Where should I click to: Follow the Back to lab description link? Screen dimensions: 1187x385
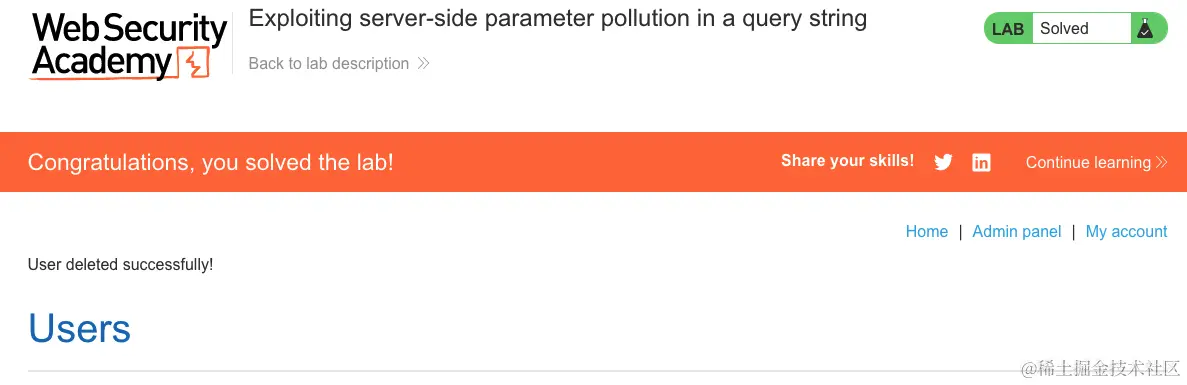(329, 64)
